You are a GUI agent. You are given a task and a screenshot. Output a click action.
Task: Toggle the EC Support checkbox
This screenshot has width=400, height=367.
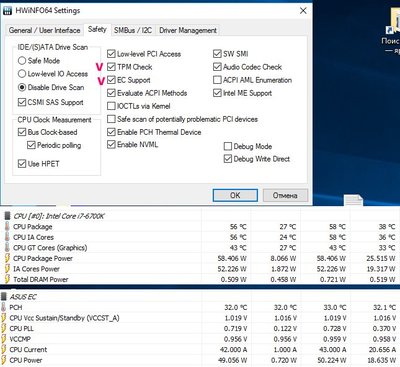pos(111,80)
